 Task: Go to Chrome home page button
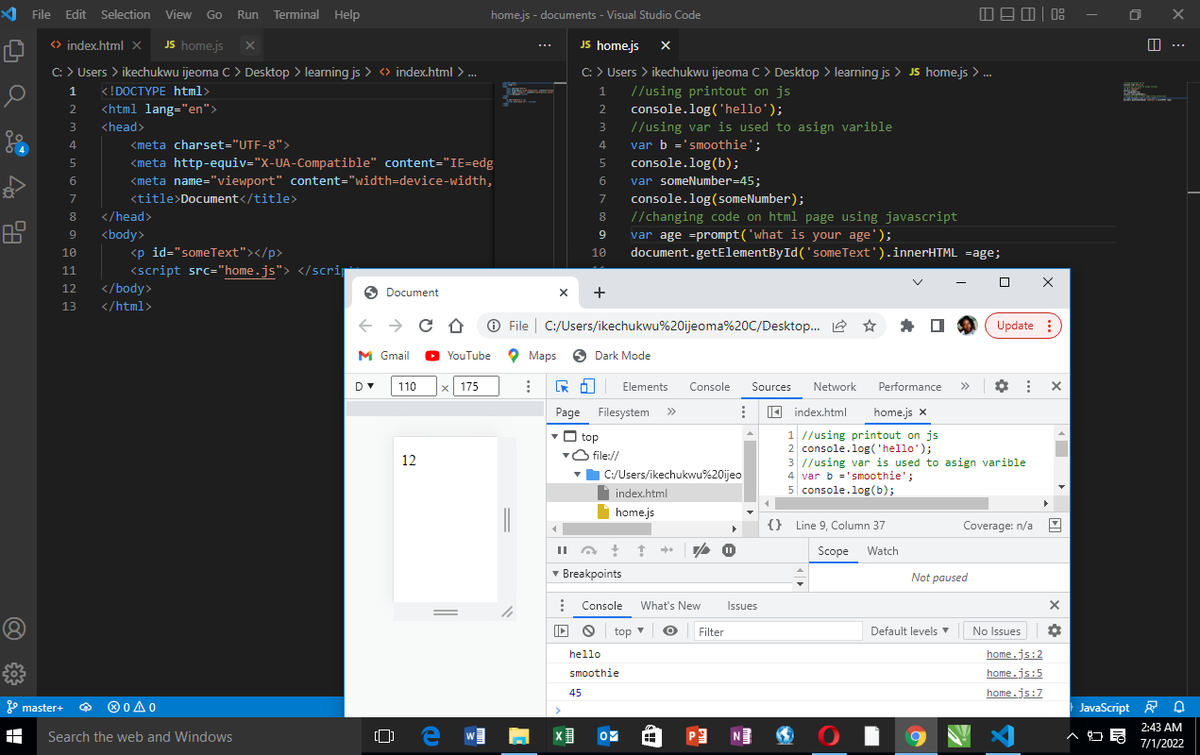pyautogui.click(x=455, y=326)
